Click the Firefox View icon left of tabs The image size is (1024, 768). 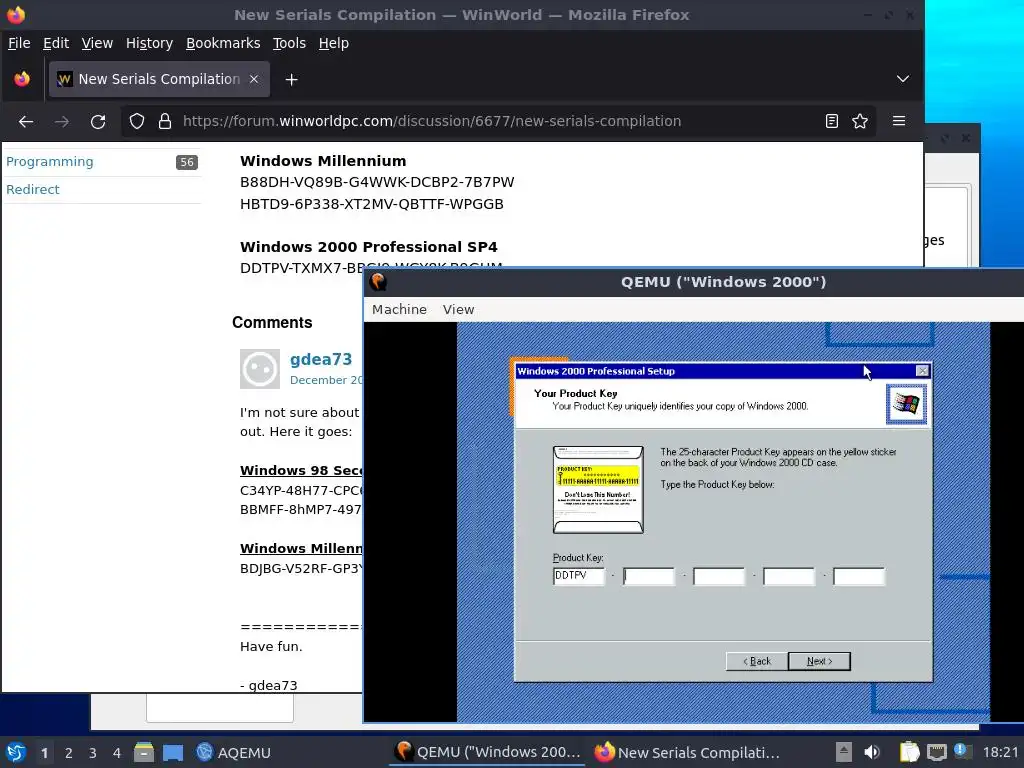[x=22, y=79]
